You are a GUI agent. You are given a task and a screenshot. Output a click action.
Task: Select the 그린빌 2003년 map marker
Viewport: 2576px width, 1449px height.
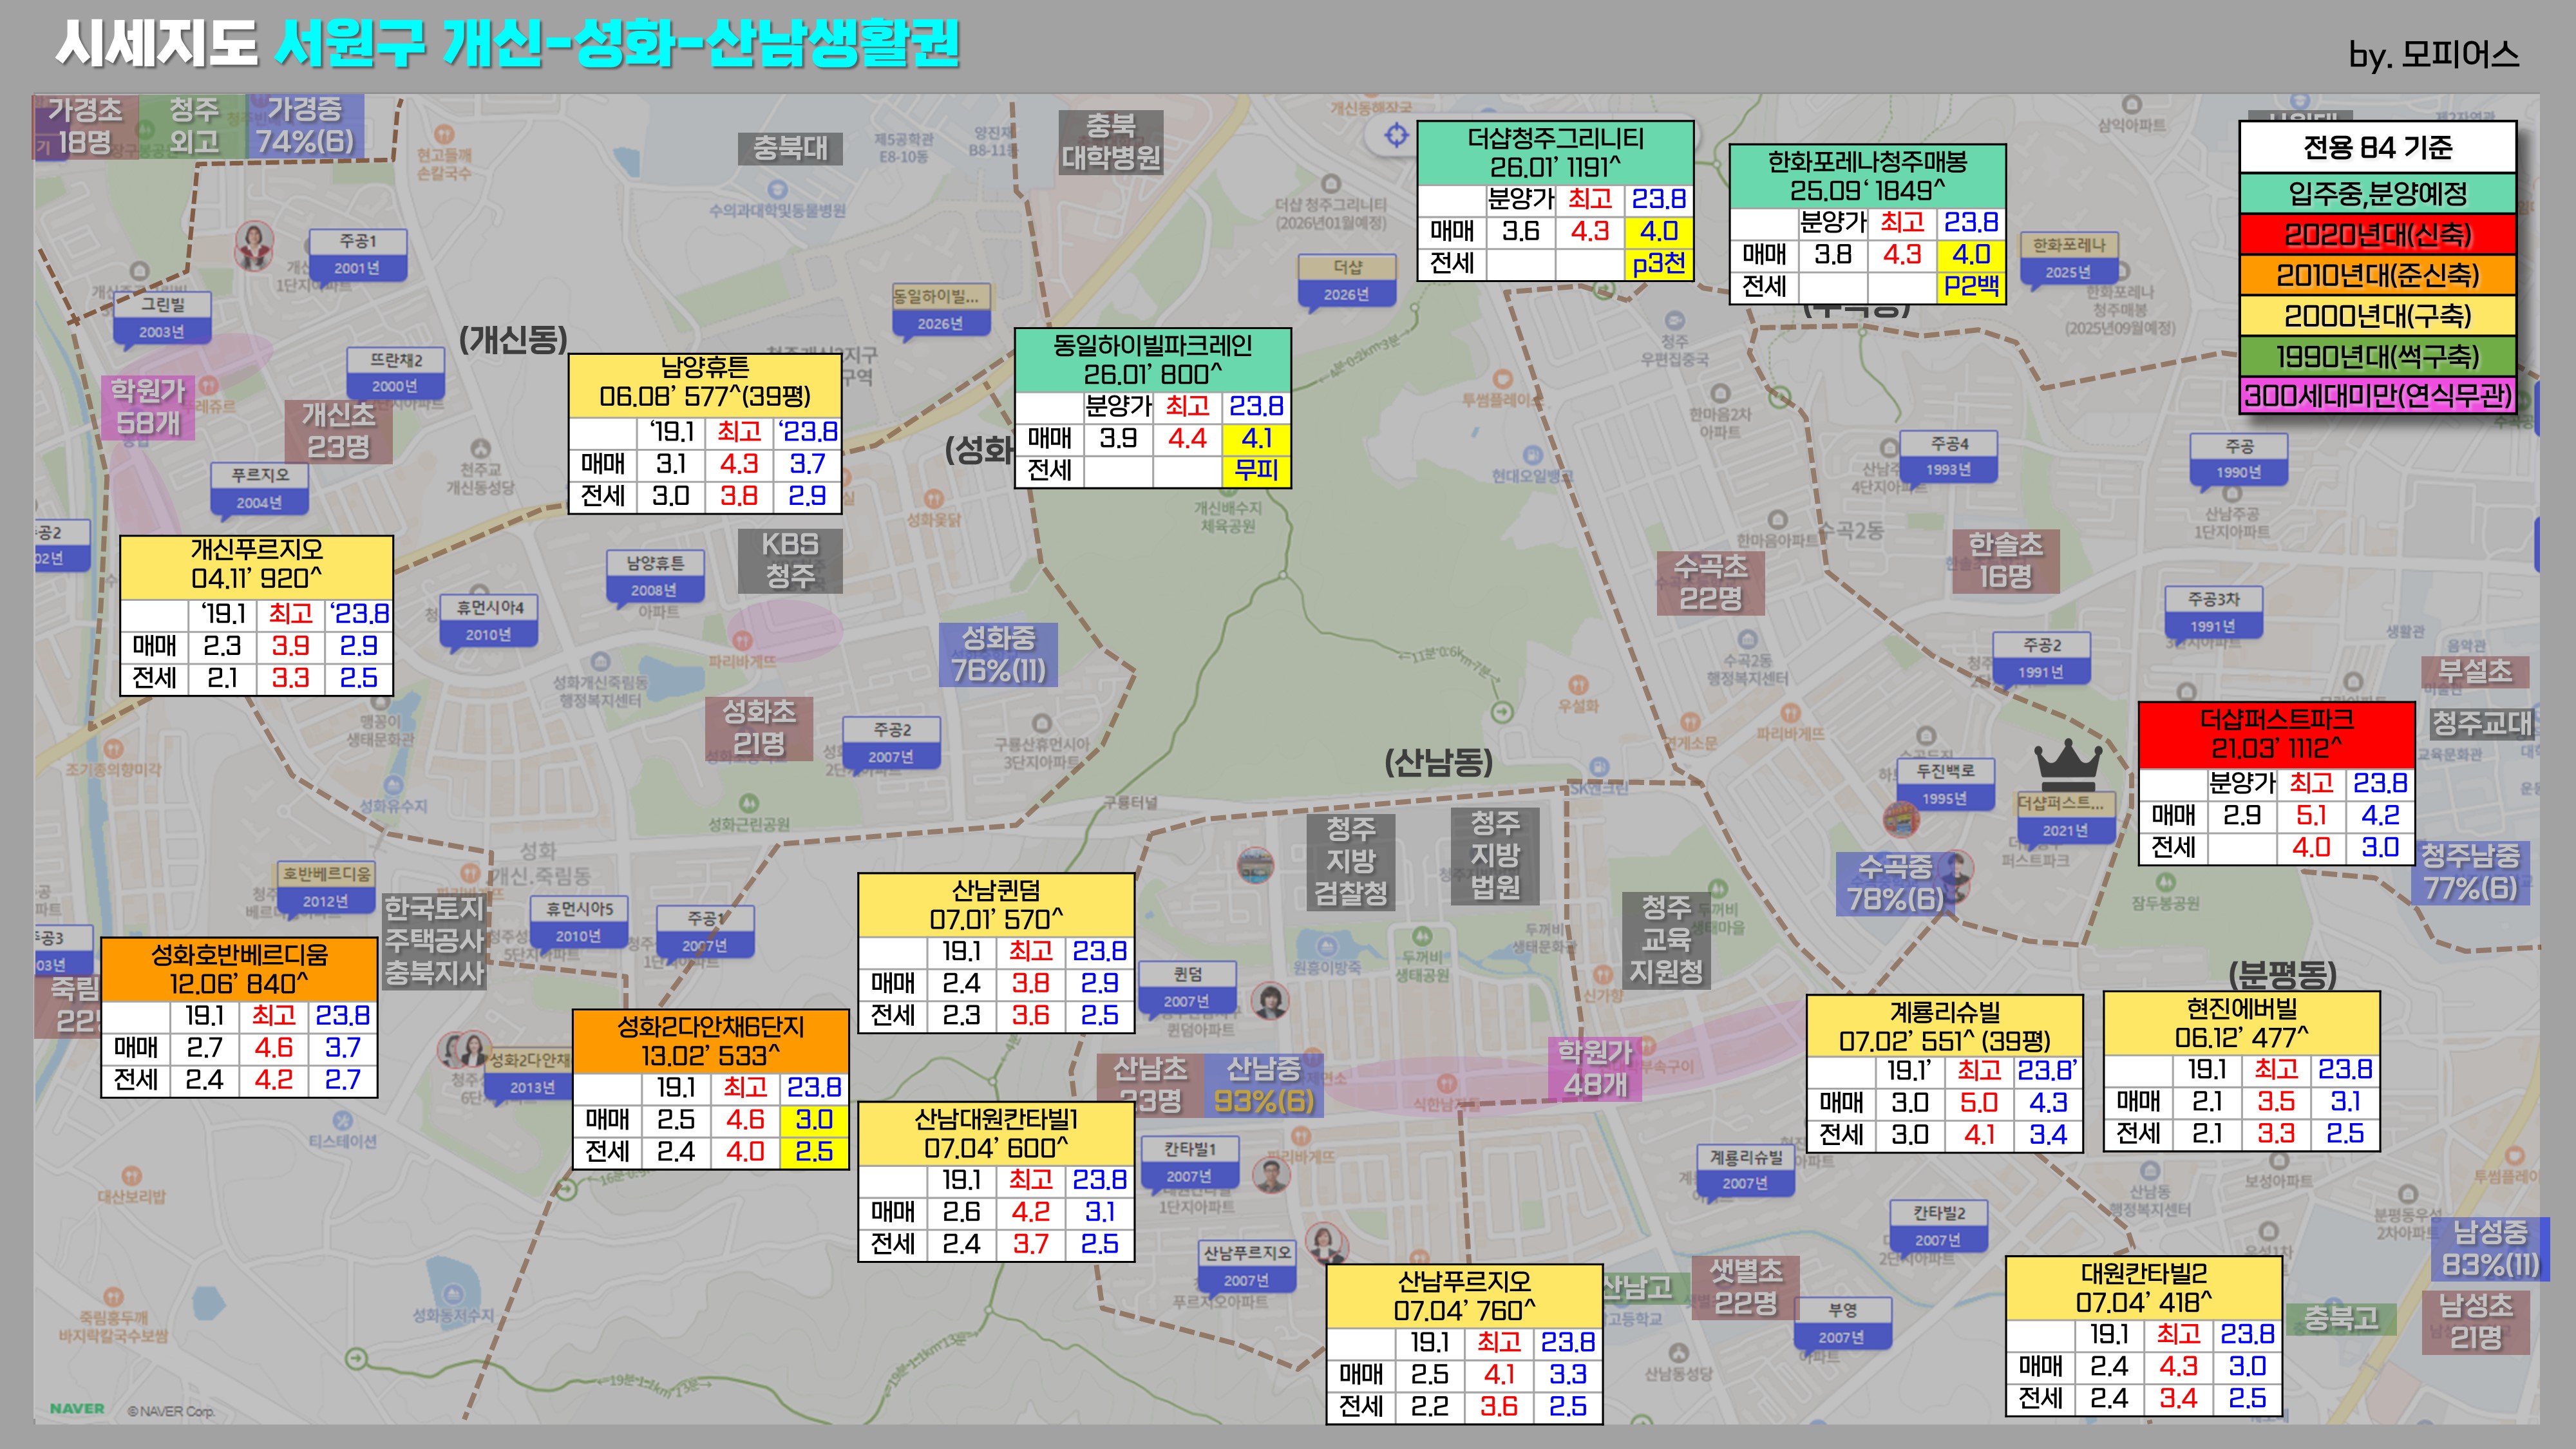coord(161,317)
